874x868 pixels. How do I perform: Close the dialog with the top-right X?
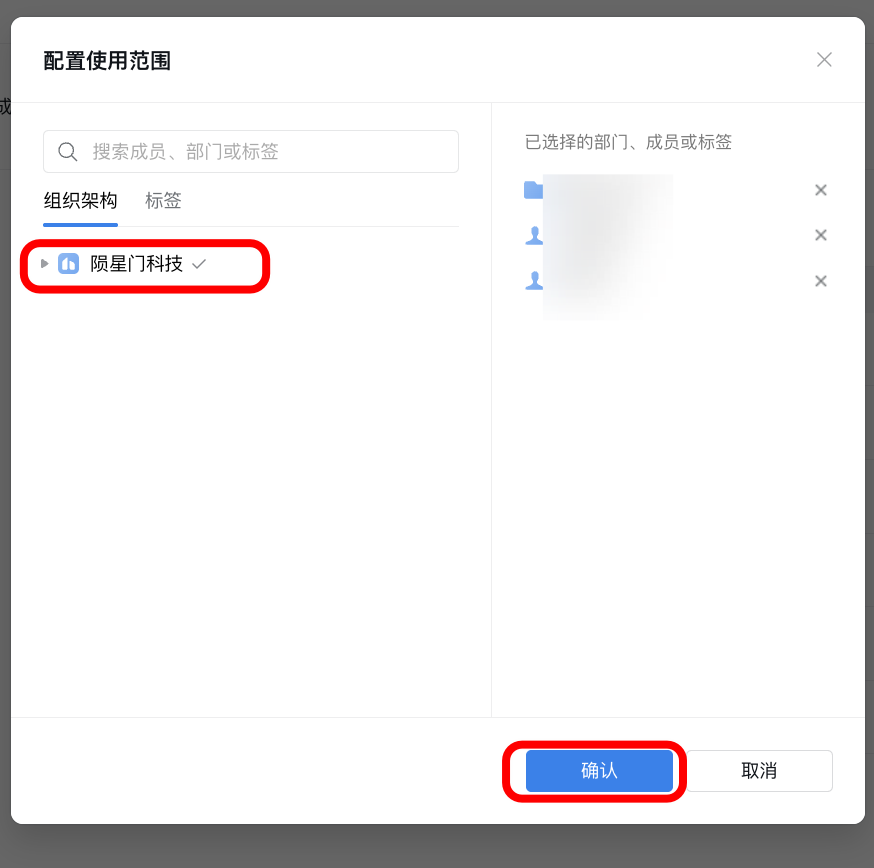[824, 59]
